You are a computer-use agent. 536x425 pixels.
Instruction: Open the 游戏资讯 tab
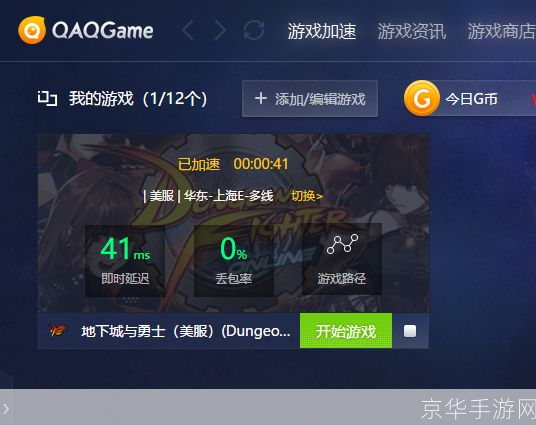[x=412, y=31]
